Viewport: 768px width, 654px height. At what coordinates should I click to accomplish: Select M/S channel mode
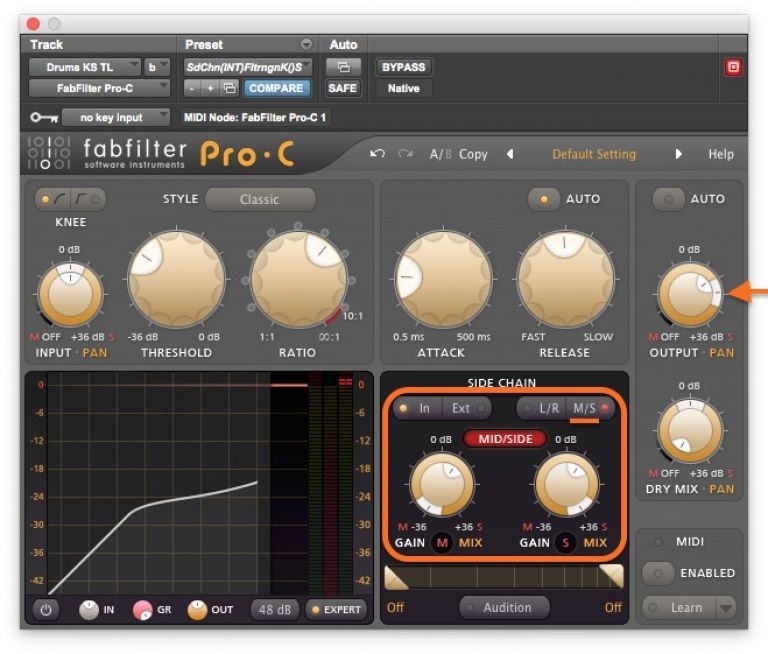pos(590,408)
